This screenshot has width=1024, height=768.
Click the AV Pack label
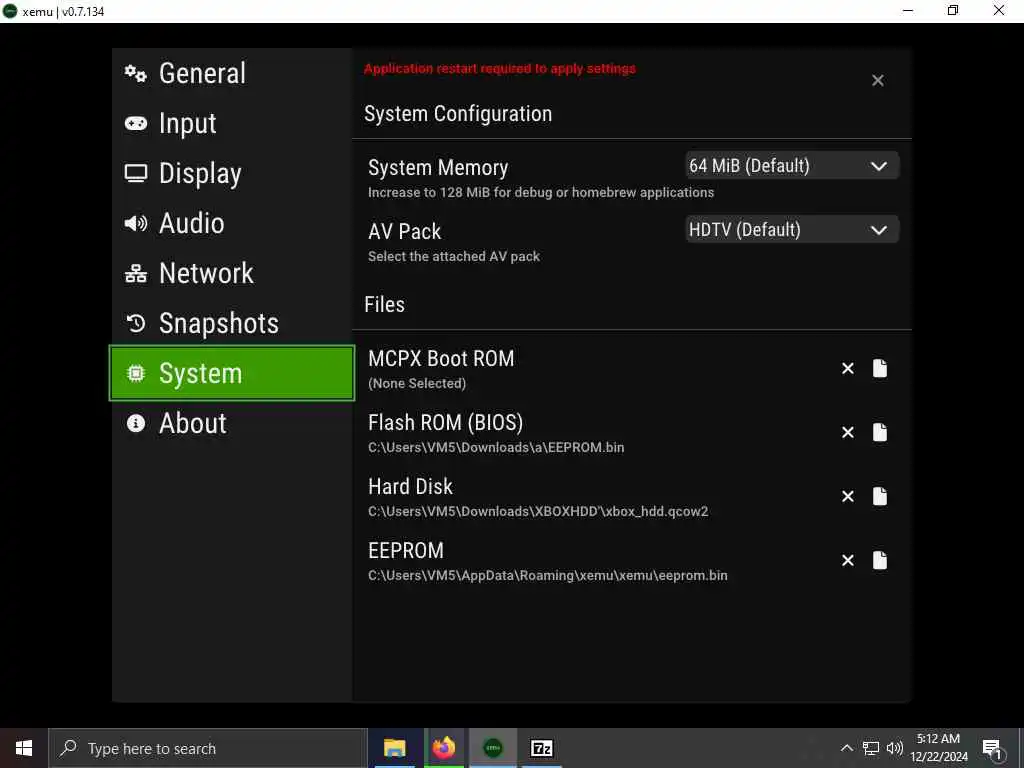[404, 231]
